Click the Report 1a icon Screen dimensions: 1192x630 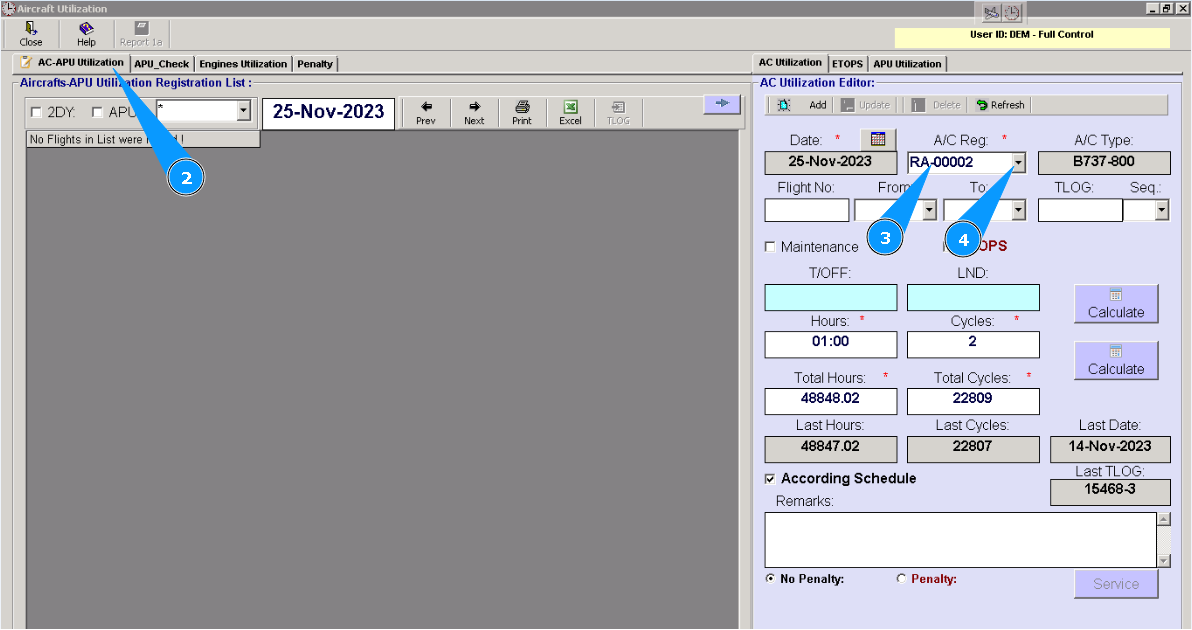pyautogui.click(x=141, y=34)
